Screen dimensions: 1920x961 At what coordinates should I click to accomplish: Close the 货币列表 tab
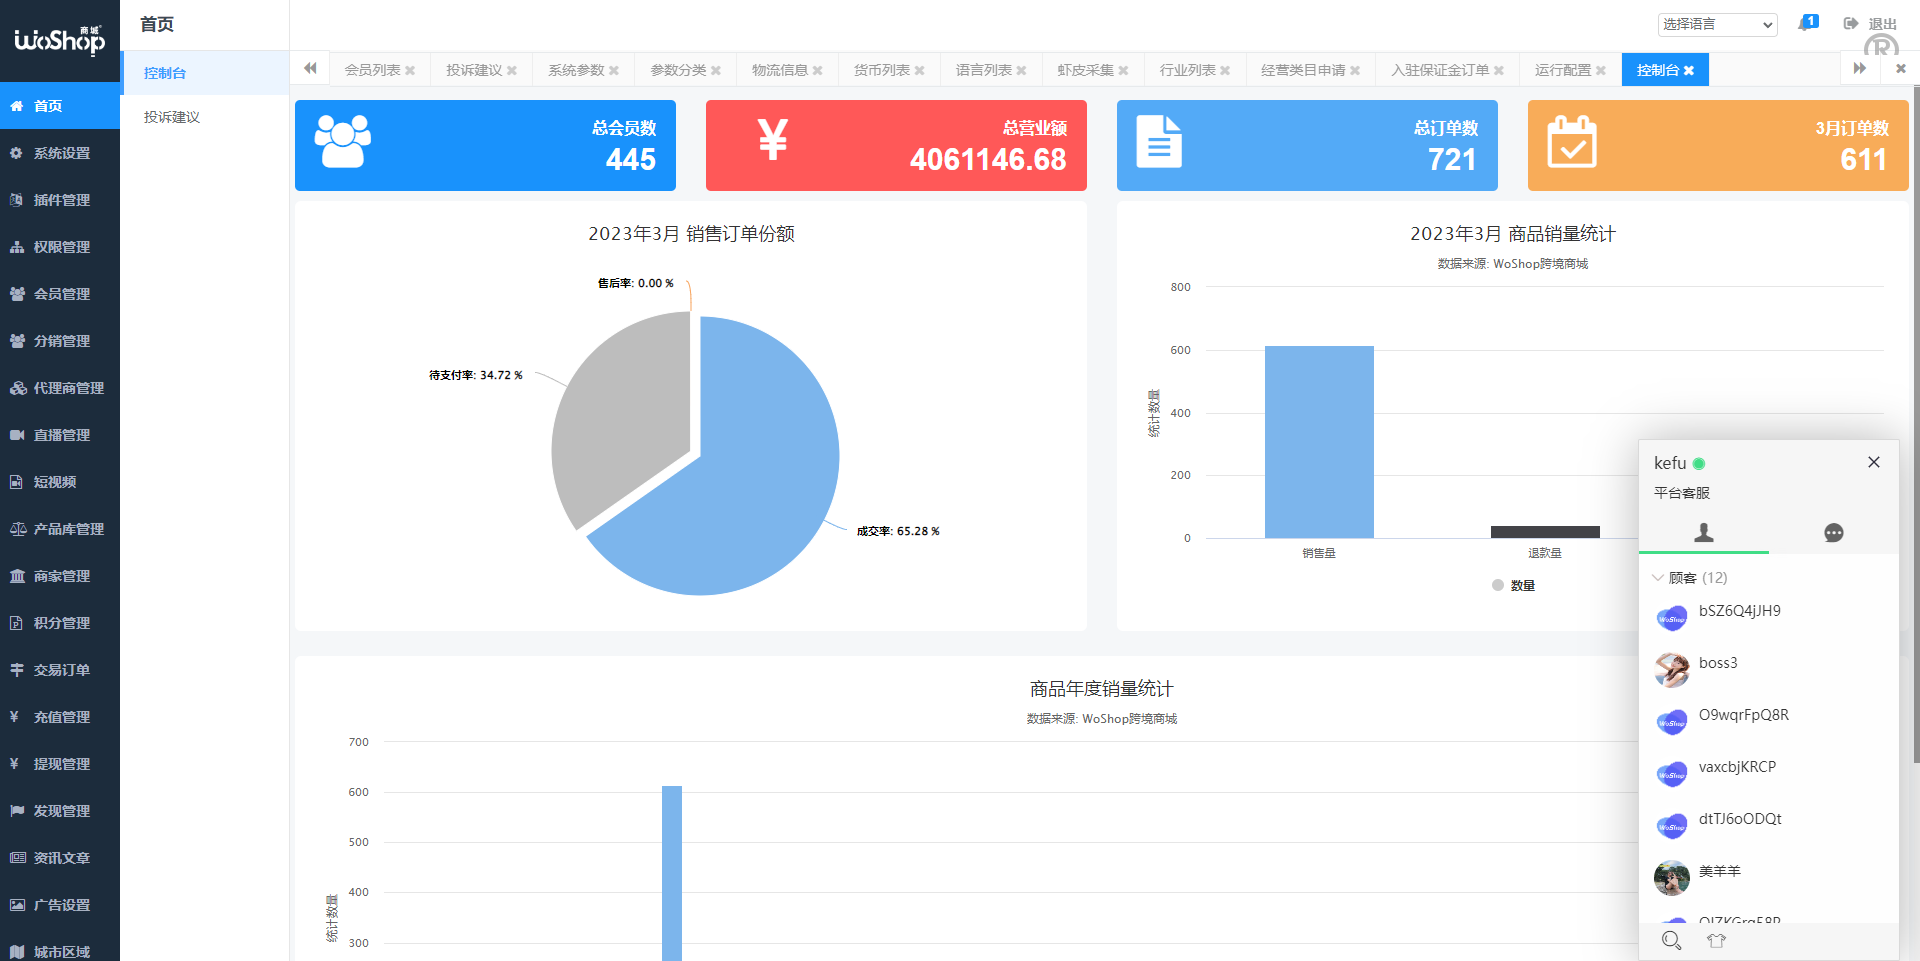pos(919,71)
